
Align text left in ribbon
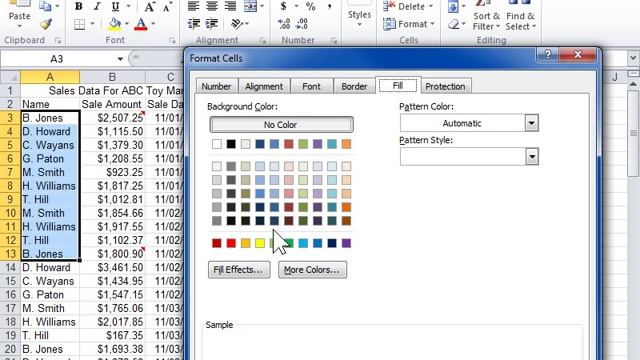point(193,6)
